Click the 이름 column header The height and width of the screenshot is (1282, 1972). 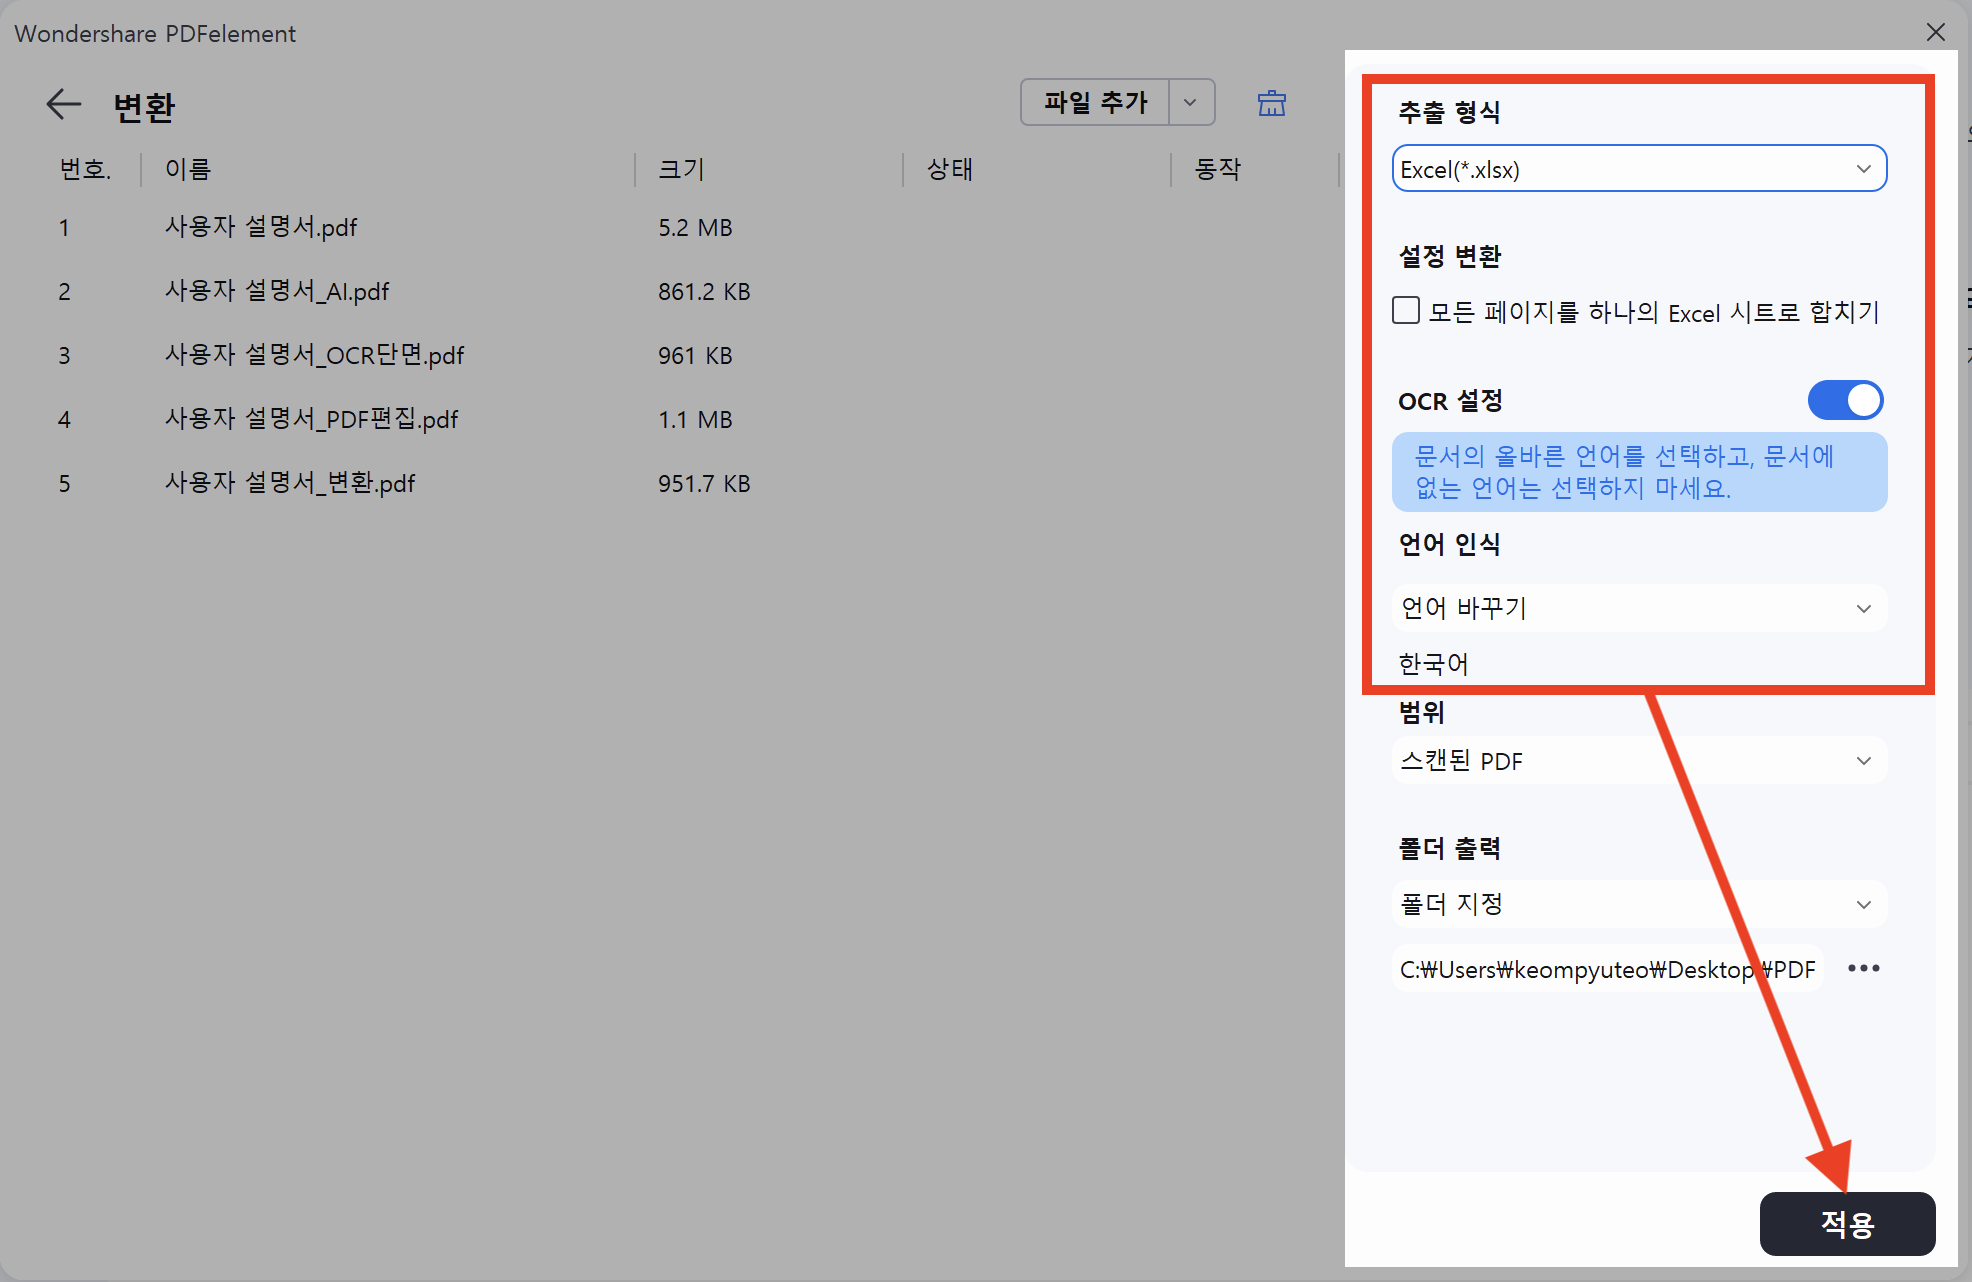coord(188,170)
